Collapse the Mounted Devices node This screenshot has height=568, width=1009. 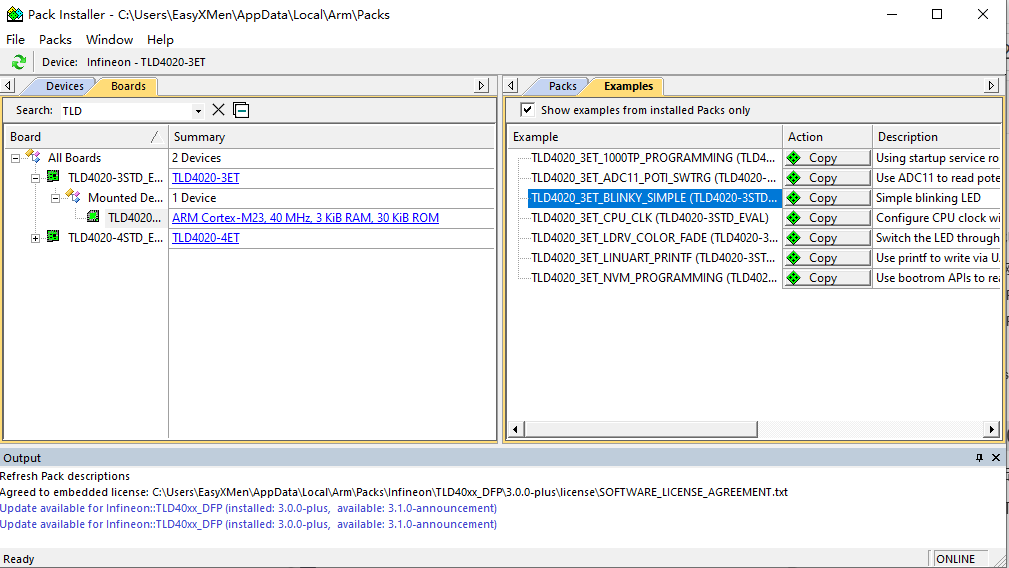tap(55, 198)
